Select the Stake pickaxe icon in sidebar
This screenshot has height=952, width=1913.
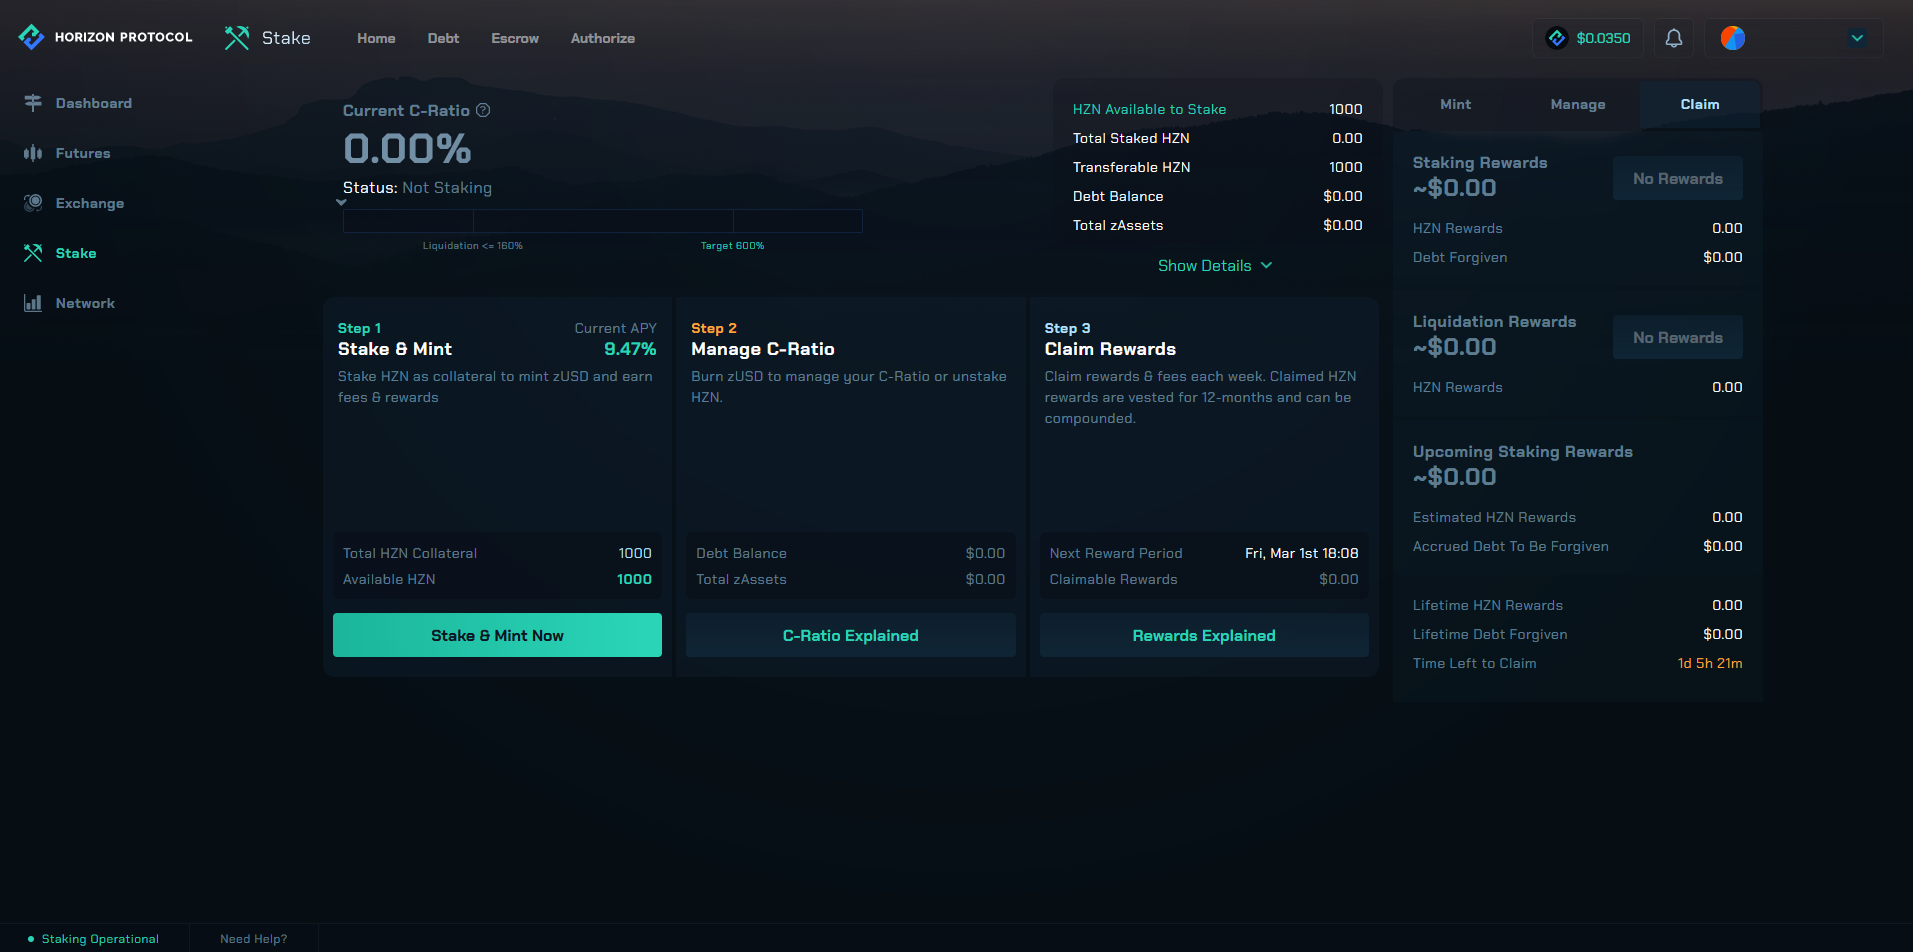point(33,253)
